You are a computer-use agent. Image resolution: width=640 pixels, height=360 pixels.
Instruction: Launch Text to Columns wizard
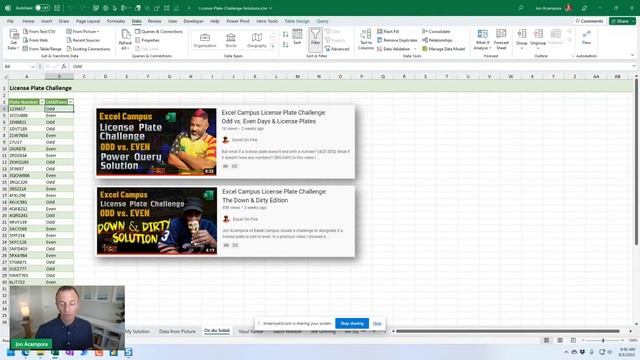coord(366,40)
